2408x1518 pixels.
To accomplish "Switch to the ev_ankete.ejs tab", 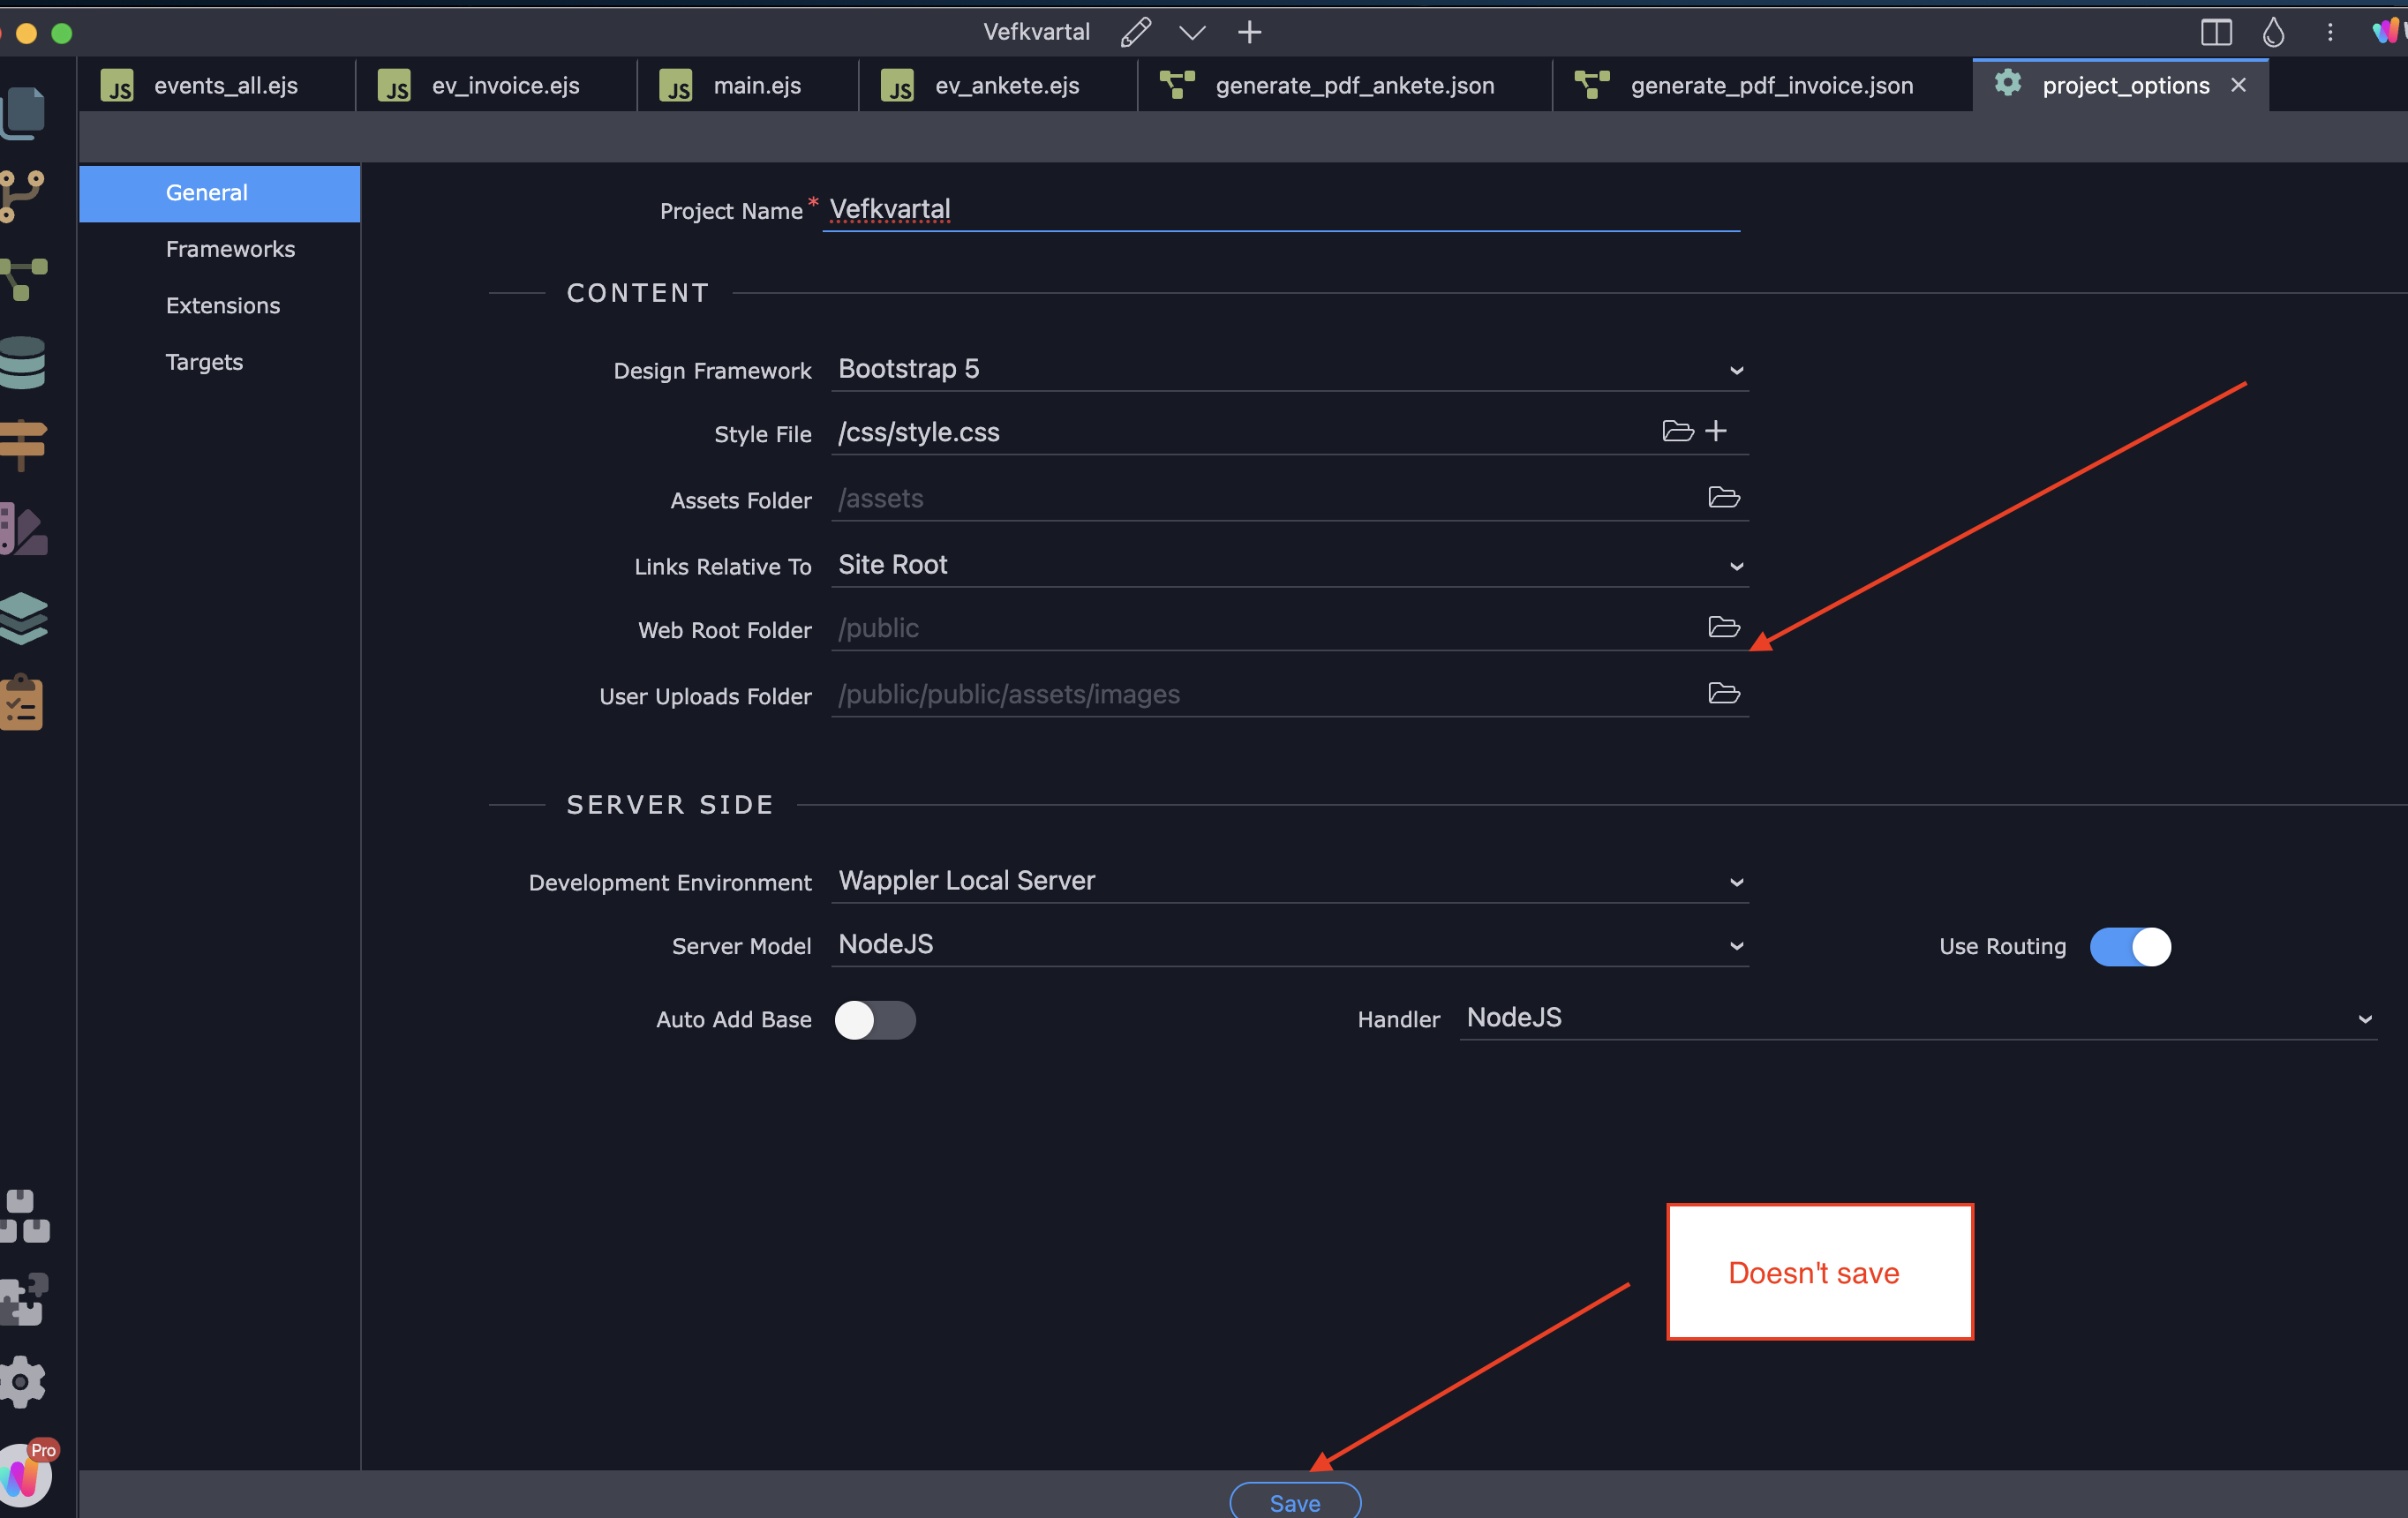I will (998, 85).
